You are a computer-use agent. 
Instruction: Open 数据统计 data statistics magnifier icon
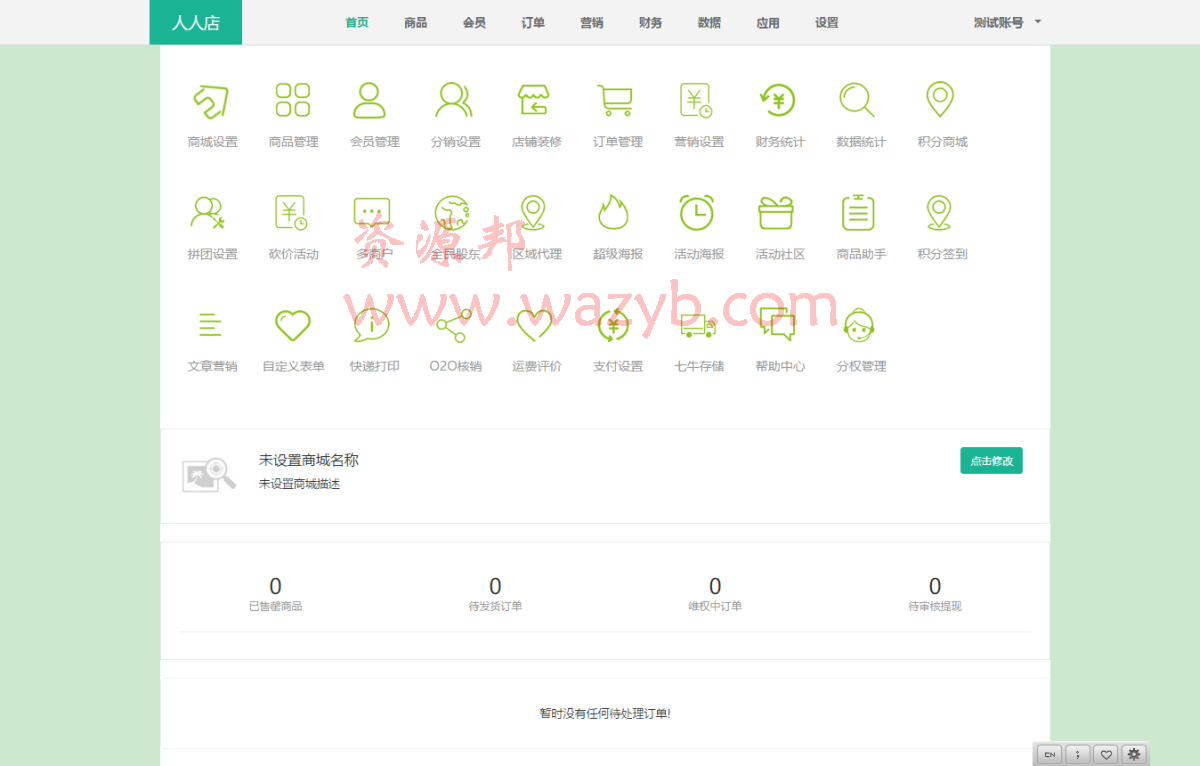857,100
